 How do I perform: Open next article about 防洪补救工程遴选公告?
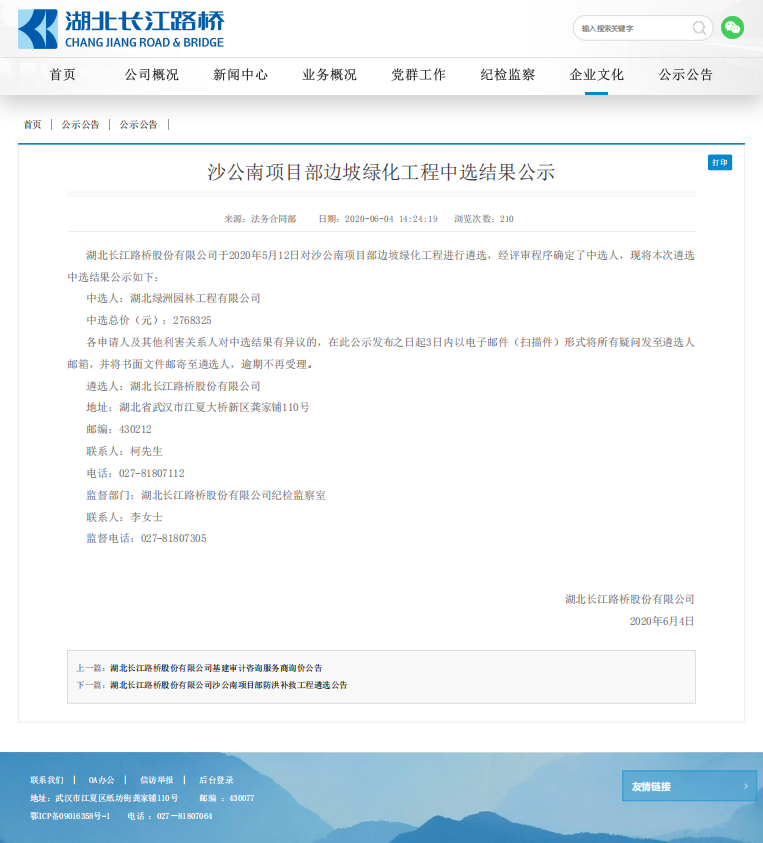tap(228, 685)
